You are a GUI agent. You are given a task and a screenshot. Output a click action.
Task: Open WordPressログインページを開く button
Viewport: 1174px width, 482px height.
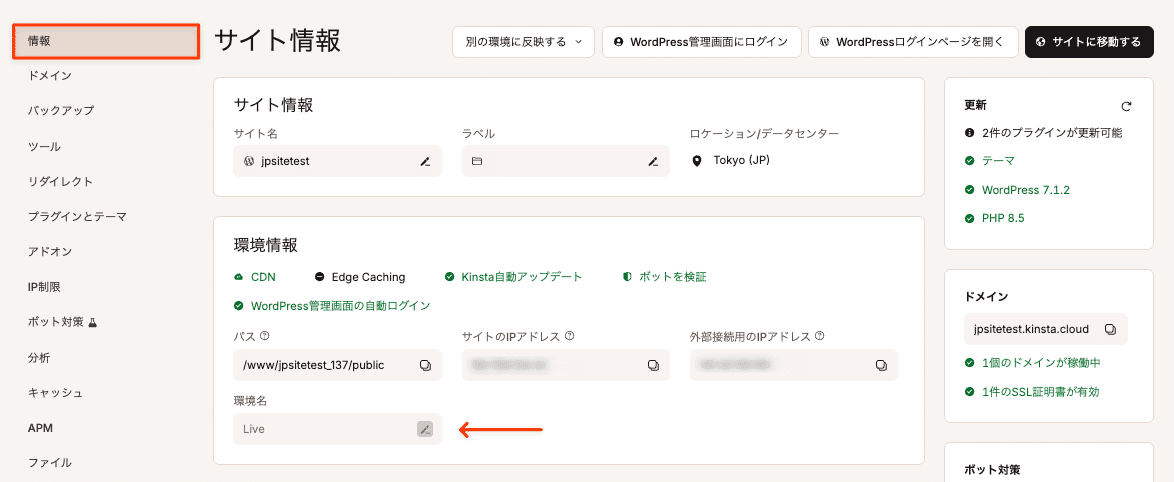click(x=913, y=42)
